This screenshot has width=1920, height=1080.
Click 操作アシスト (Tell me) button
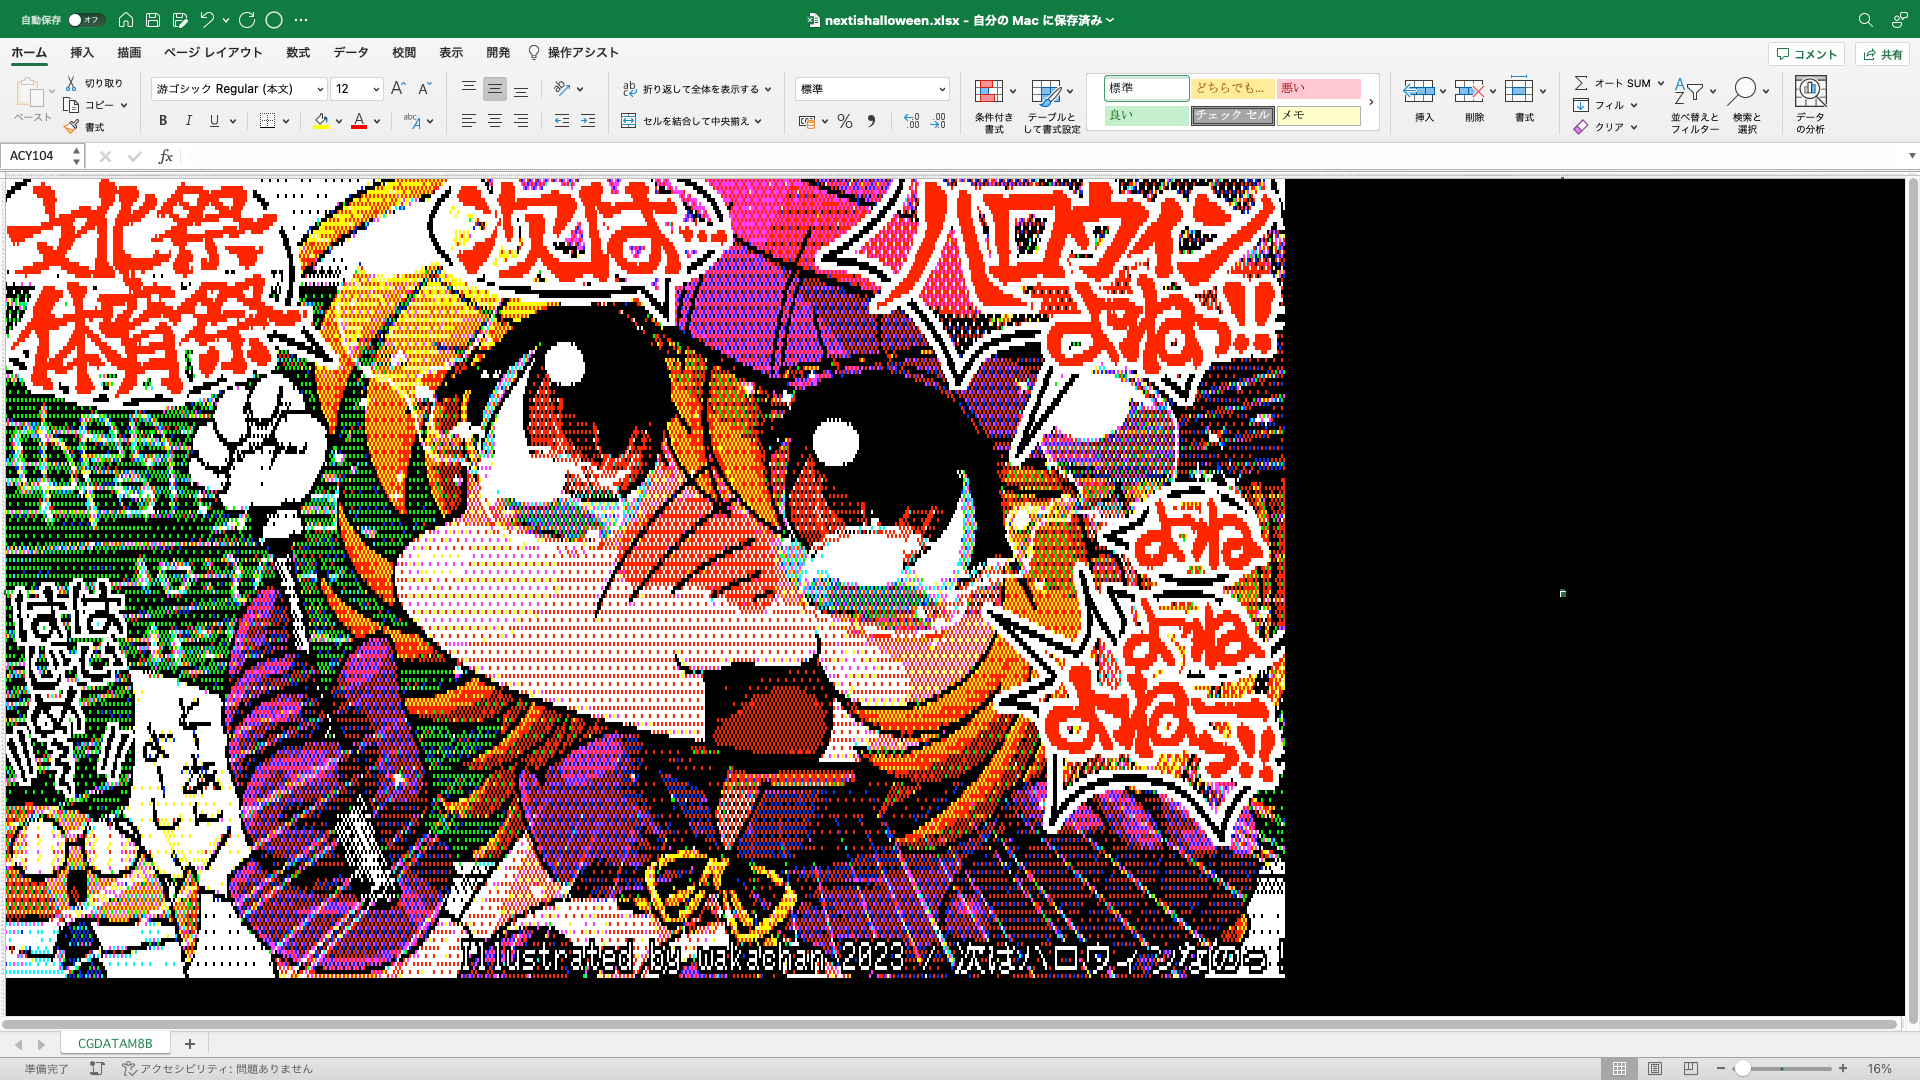(x=574, y=52)
